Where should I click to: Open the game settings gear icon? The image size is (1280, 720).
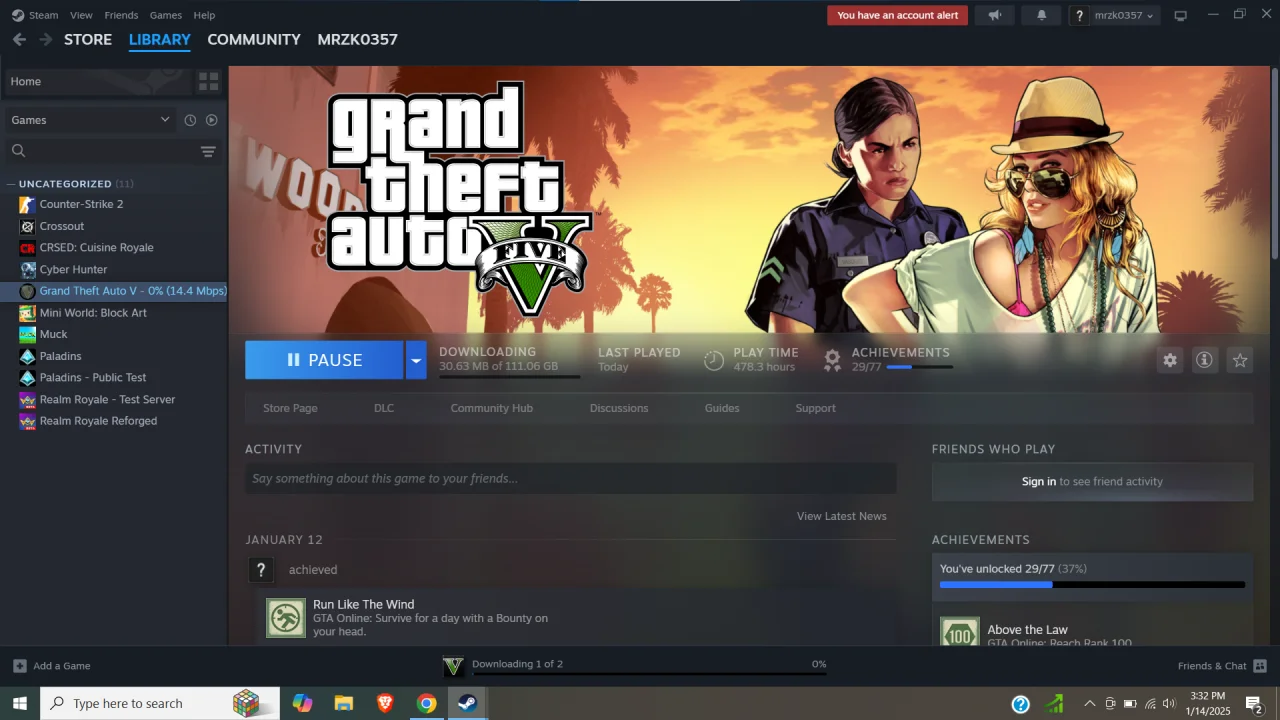point(1170,360)
